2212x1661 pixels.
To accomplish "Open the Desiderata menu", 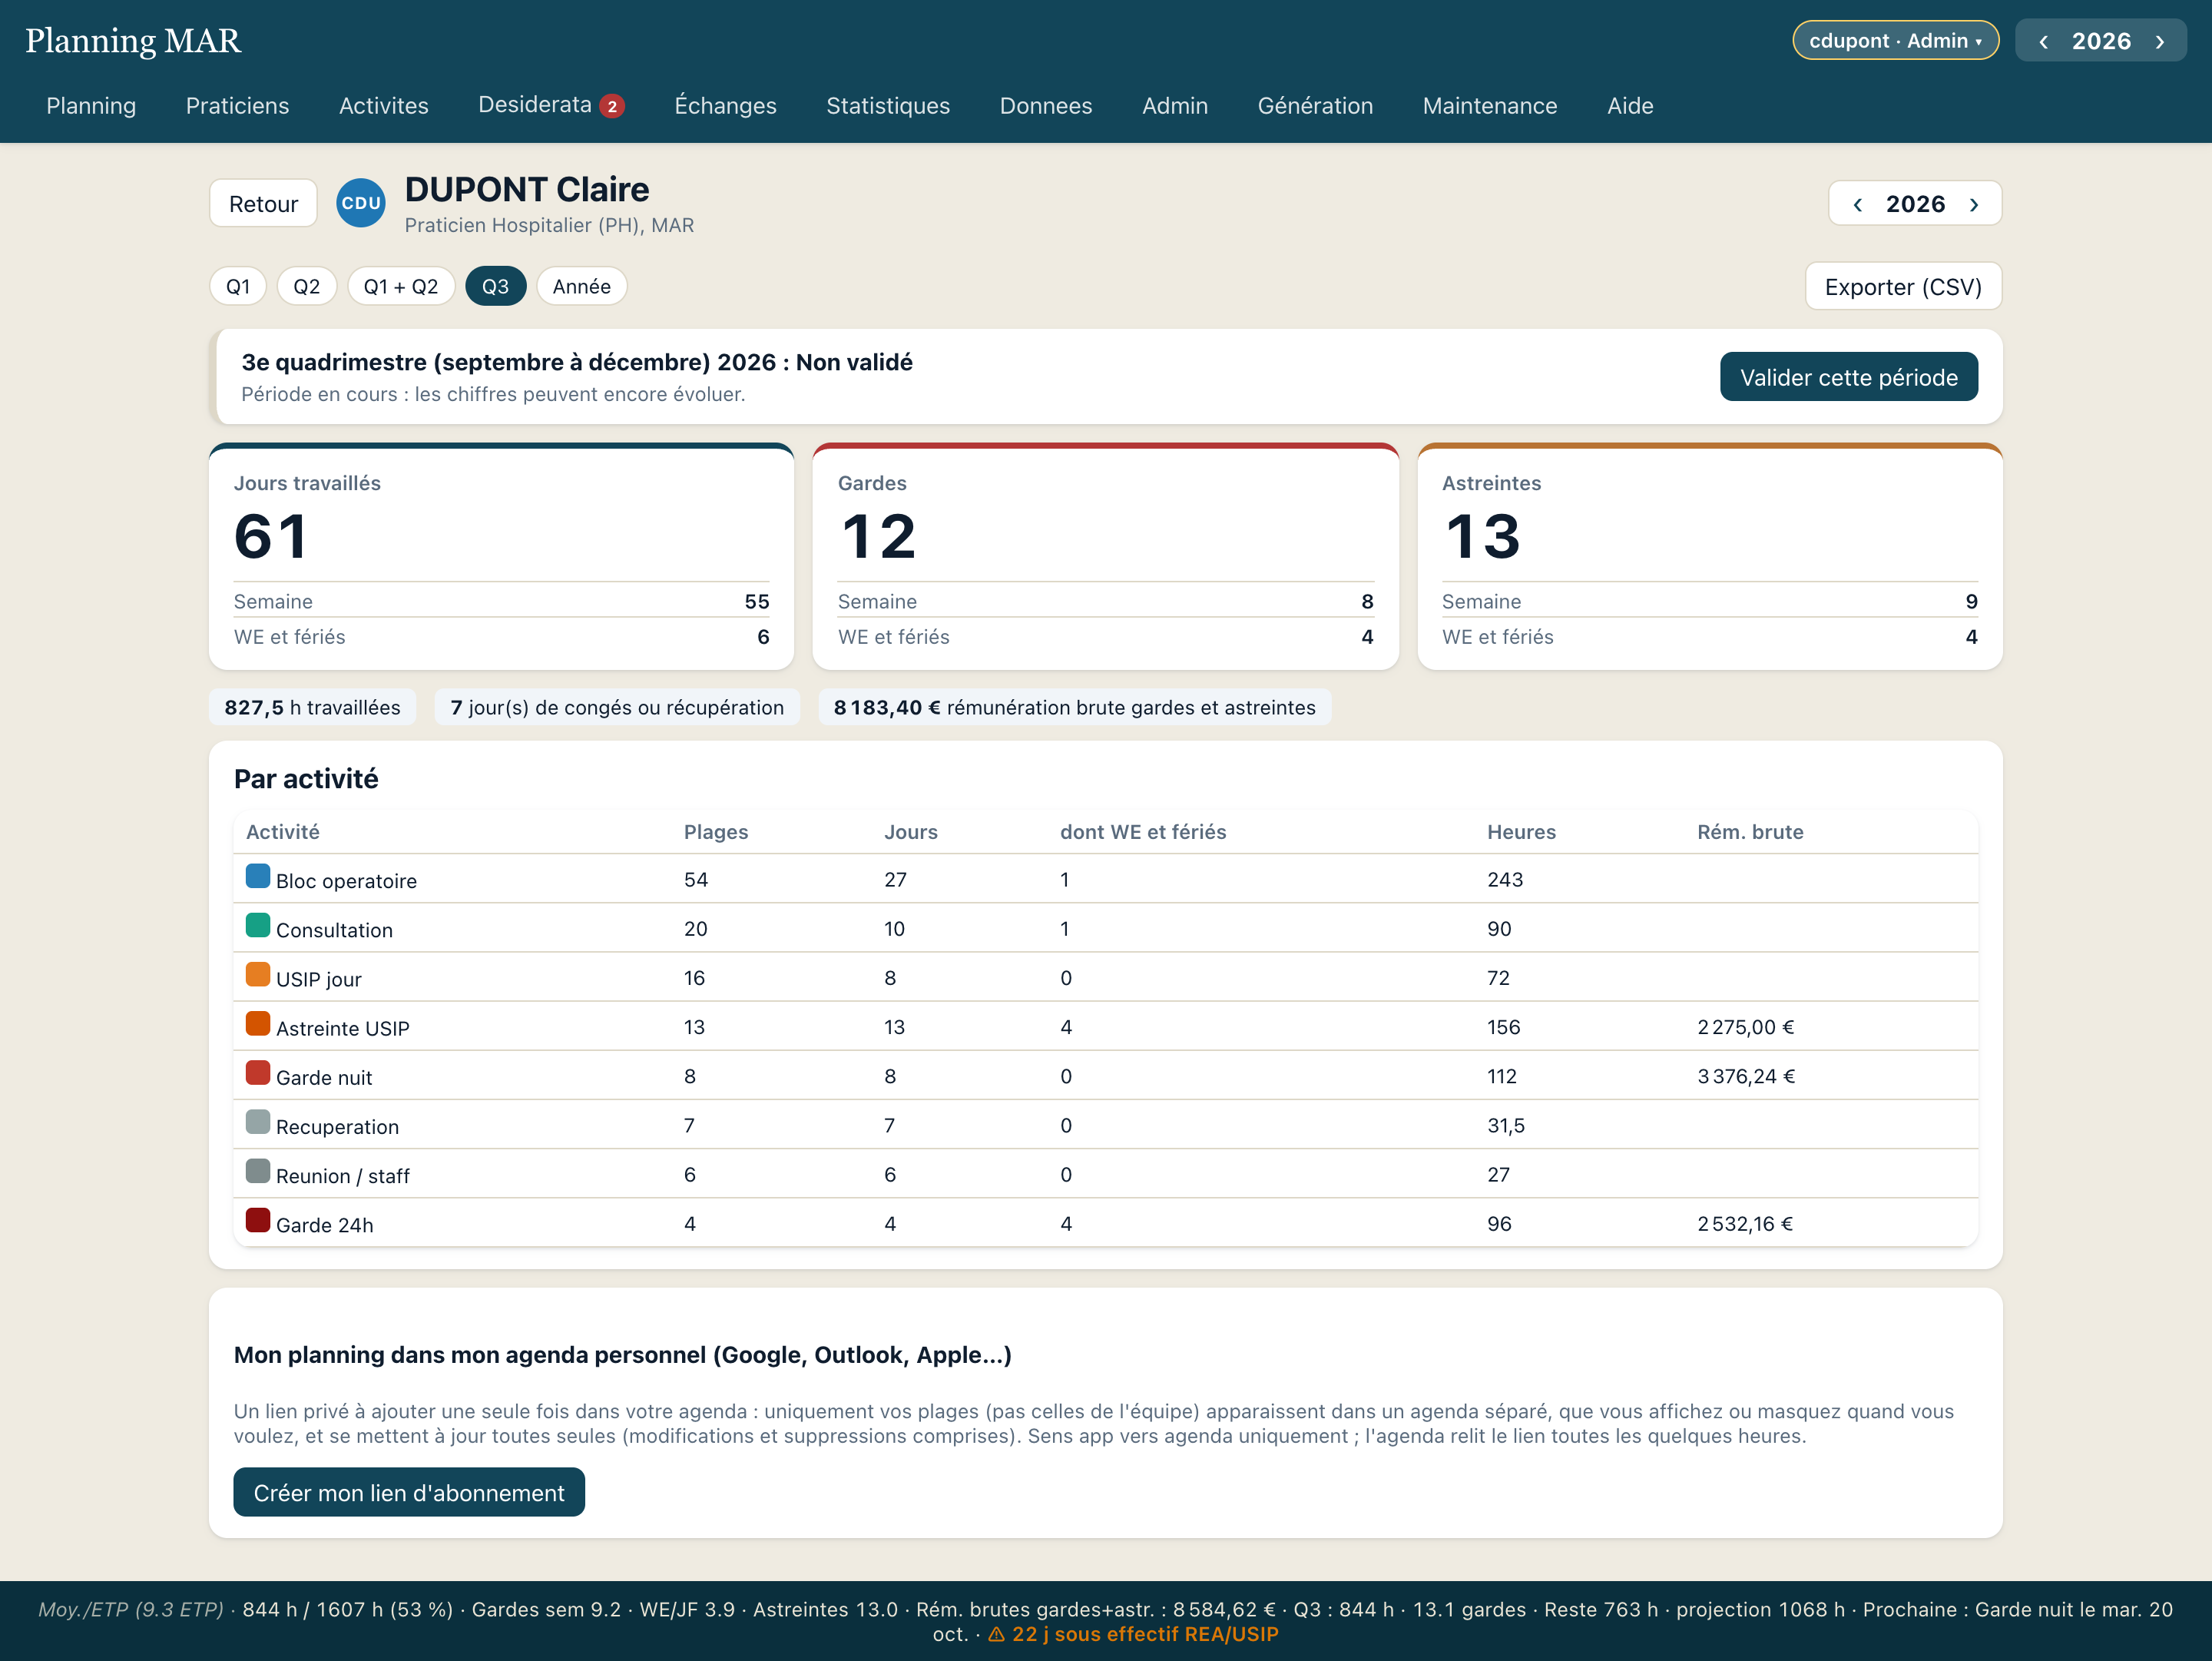I will tap(535, 105).
